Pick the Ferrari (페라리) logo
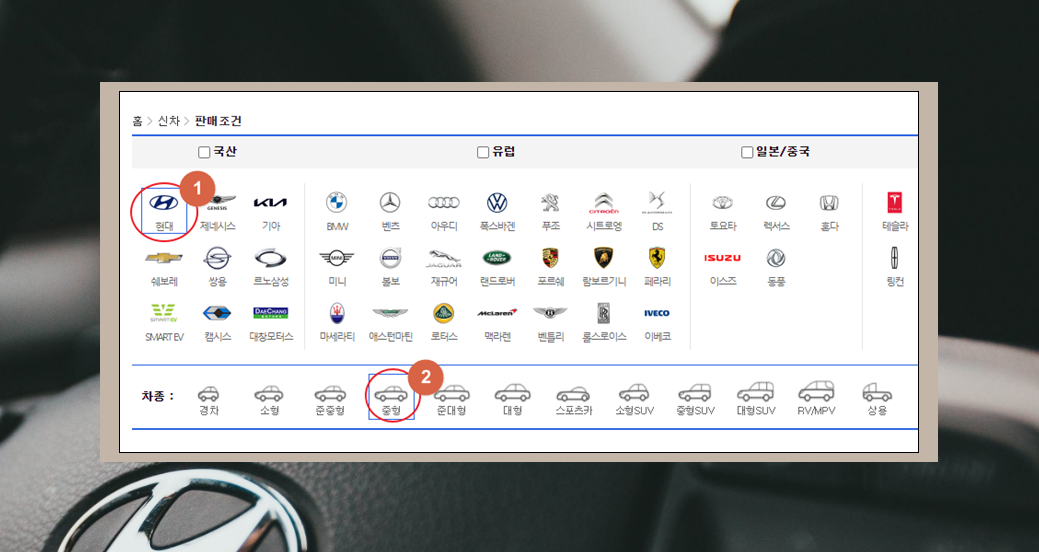The width and height of the screenshot is (1039, 552). pyautogui.click(x=657, y=258)
